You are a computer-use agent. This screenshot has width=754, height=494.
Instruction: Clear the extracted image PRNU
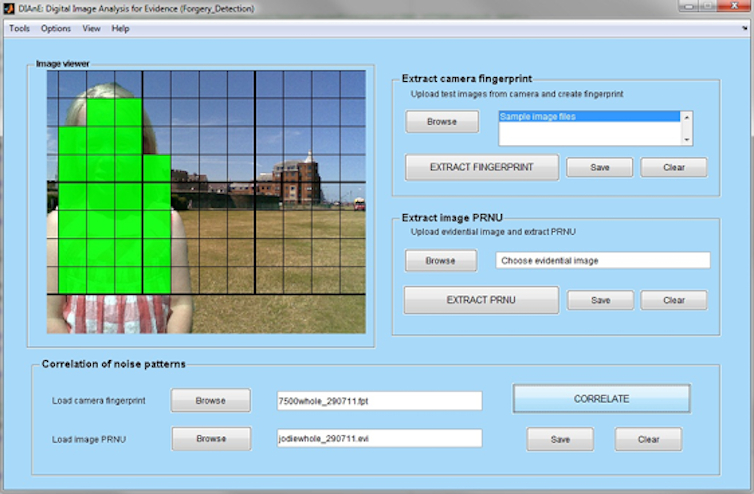(x=673, y=300)
